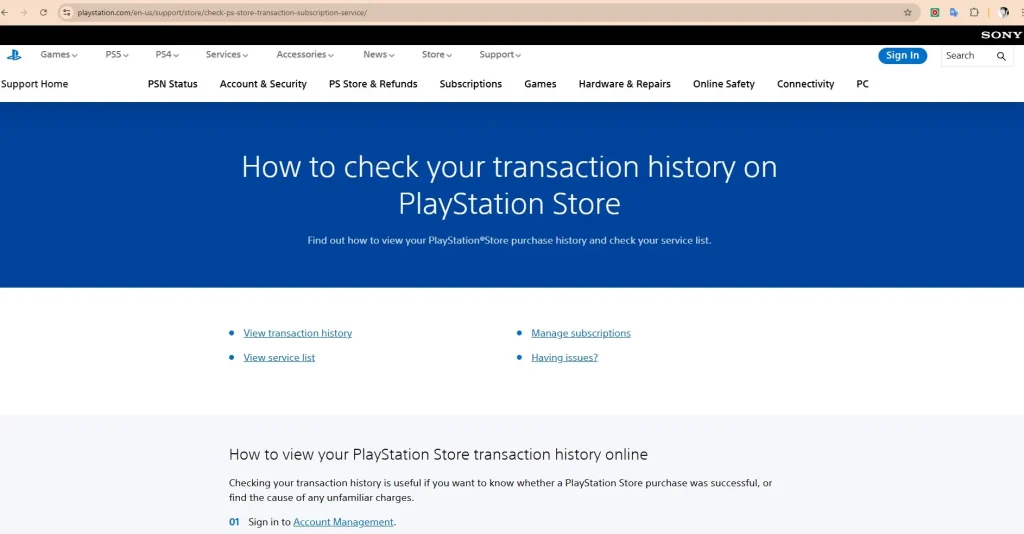This screenshot has height=534, width=1024.
Task: Open PS Store & Refunds section
Action: [373, 84]
